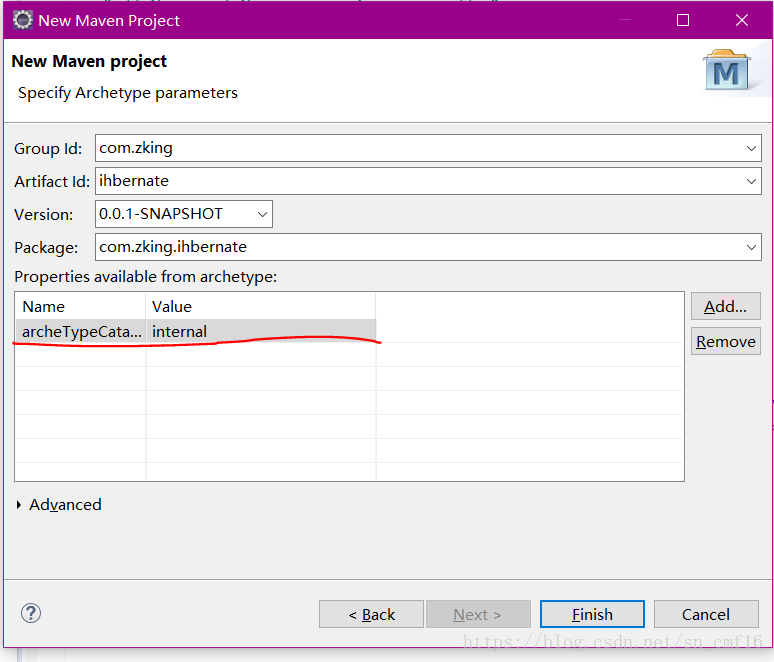Image resolution: width=774 pixels, height=662 pixels.
Task: Open the Package dropdown arrow
Action: 751,247
